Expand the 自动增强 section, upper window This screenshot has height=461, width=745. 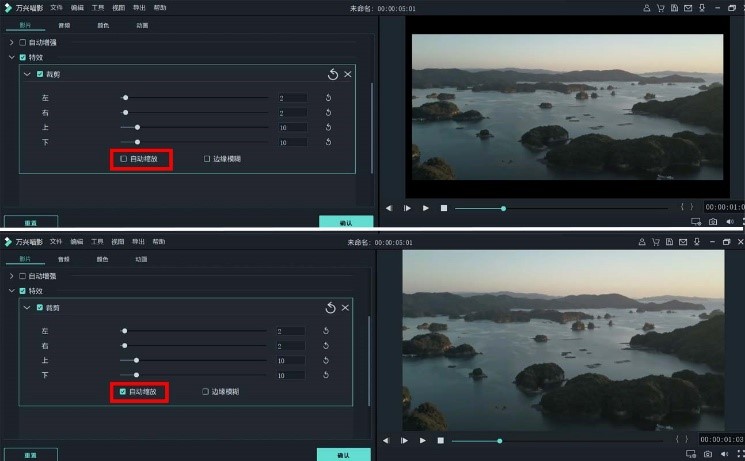(11, 42)
